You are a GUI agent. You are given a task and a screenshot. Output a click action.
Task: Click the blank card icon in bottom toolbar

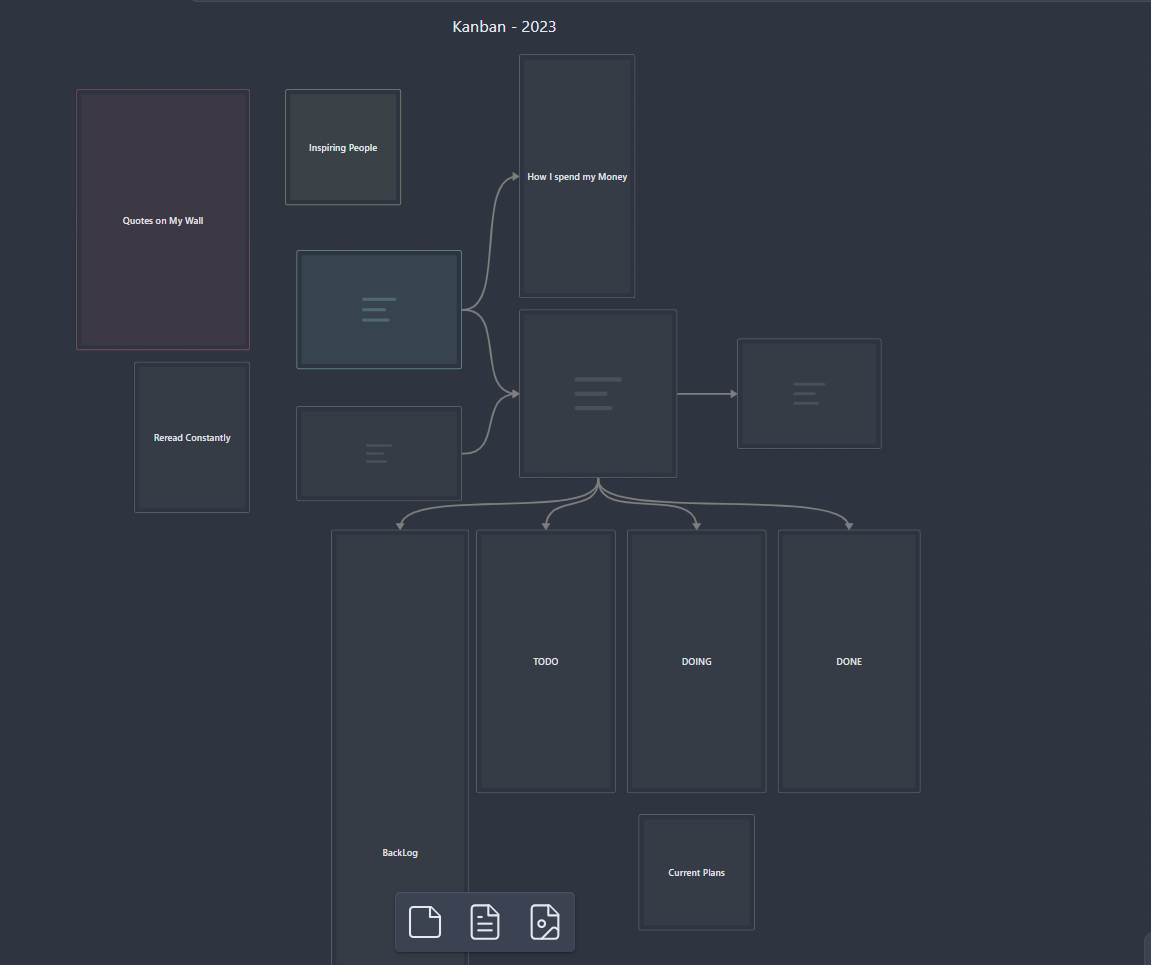pos(425,921)
